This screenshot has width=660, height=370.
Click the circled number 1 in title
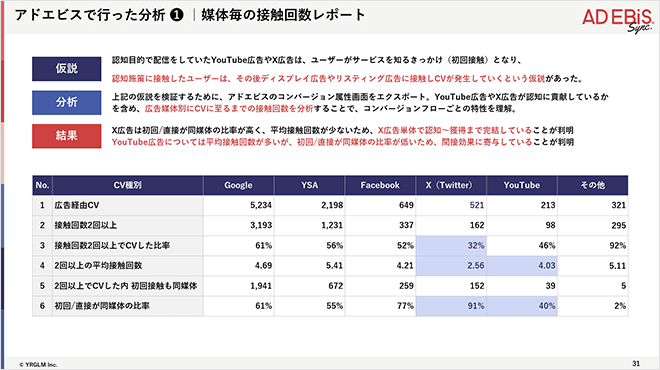point(177,15)
